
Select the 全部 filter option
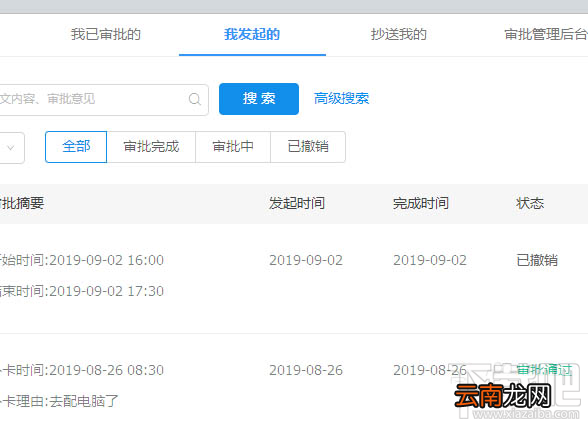[76, 147]
